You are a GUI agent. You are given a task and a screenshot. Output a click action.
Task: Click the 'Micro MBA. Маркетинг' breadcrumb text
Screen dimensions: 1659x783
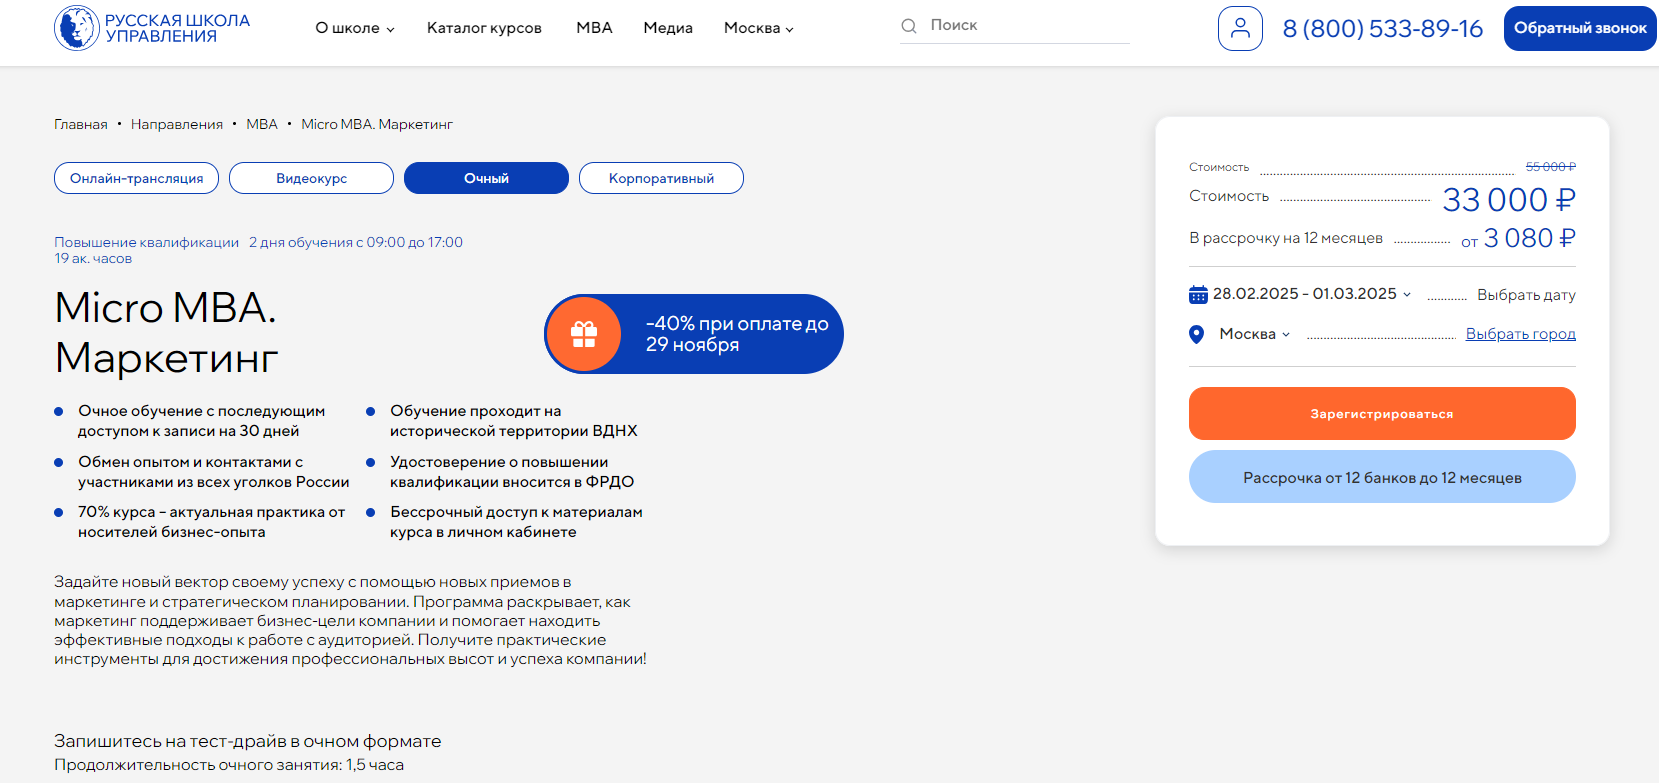pos(377,124)
